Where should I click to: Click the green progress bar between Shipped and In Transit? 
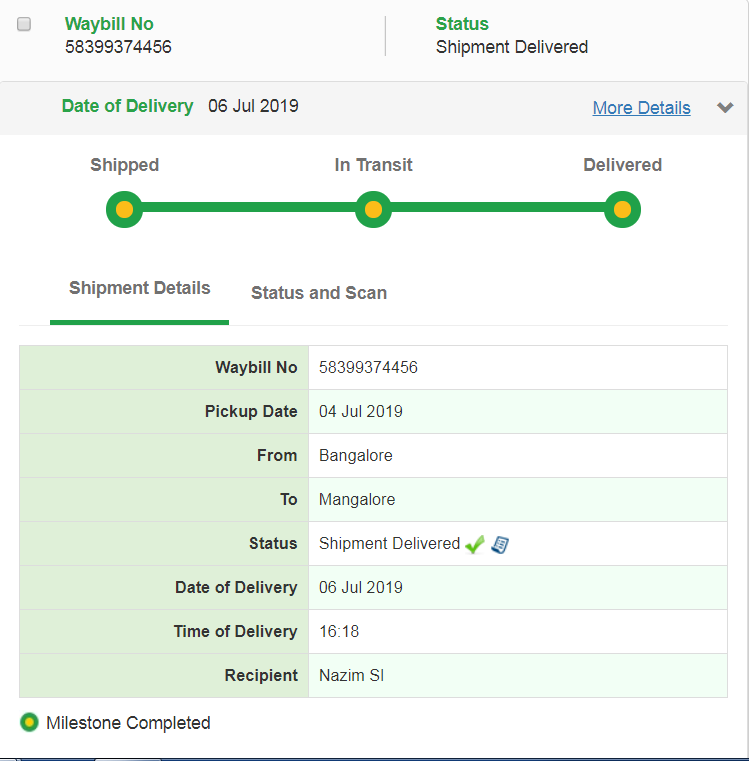(x=248, y=210)
